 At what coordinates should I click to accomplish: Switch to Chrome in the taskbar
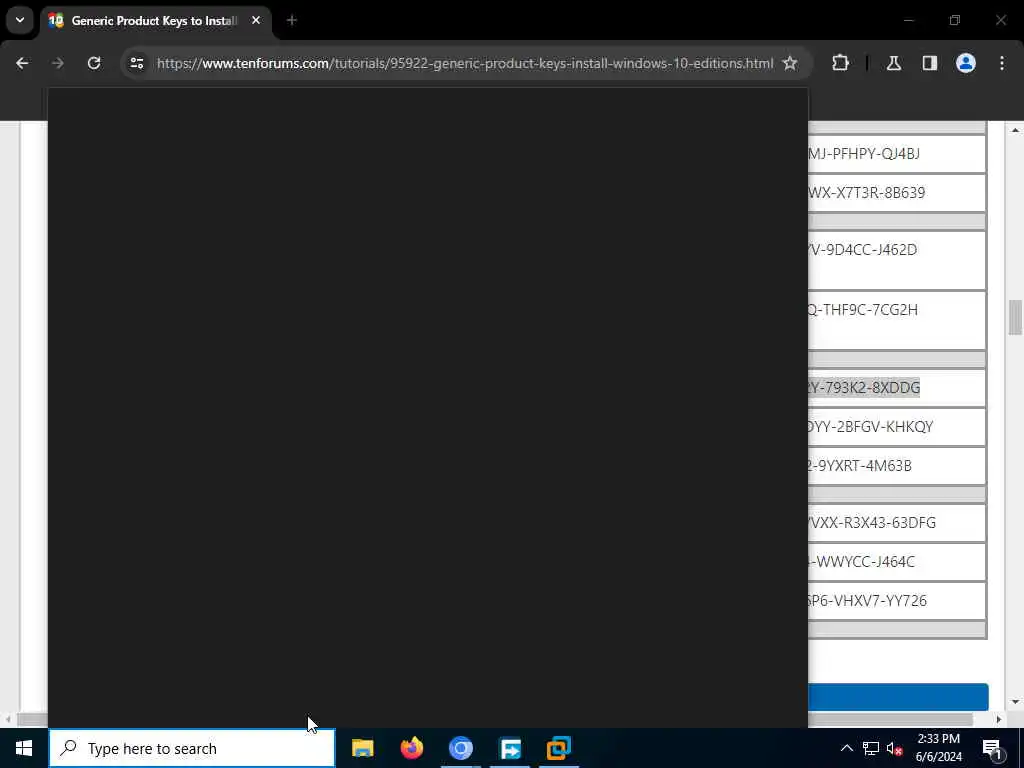tap(460, 748)
